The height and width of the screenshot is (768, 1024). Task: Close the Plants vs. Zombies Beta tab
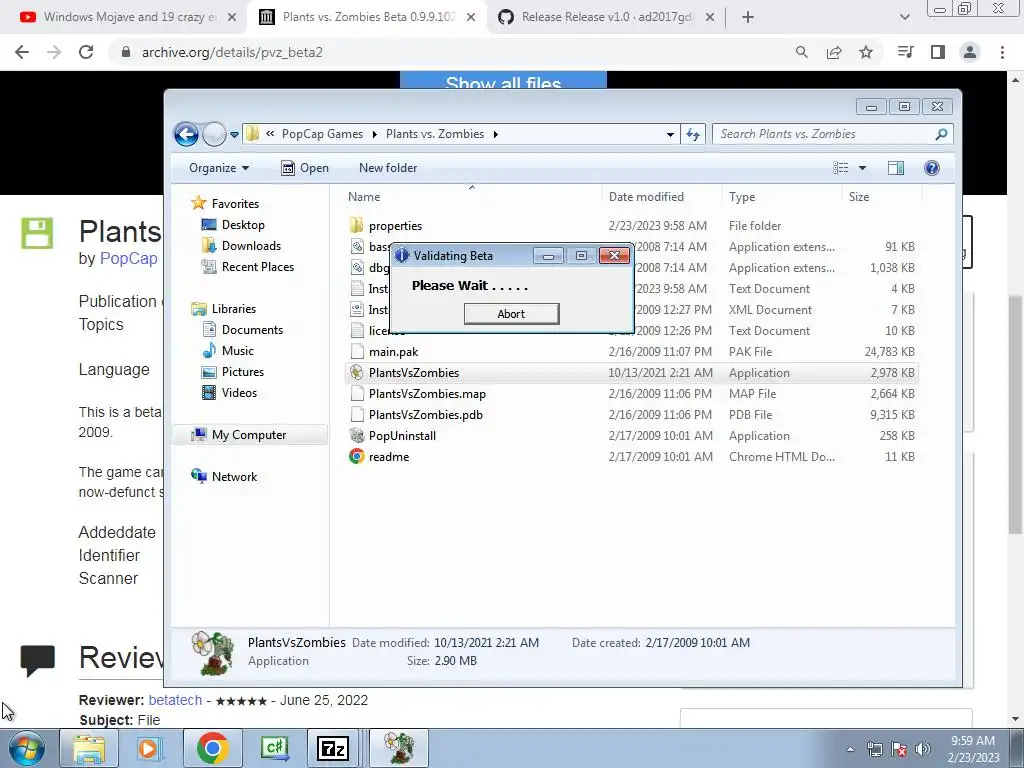point(471,17)
